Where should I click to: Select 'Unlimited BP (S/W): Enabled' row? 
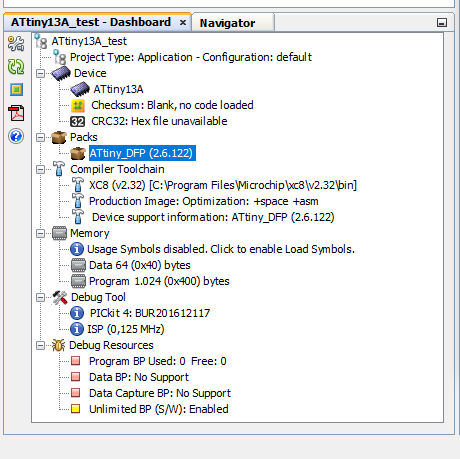[159, 409]
